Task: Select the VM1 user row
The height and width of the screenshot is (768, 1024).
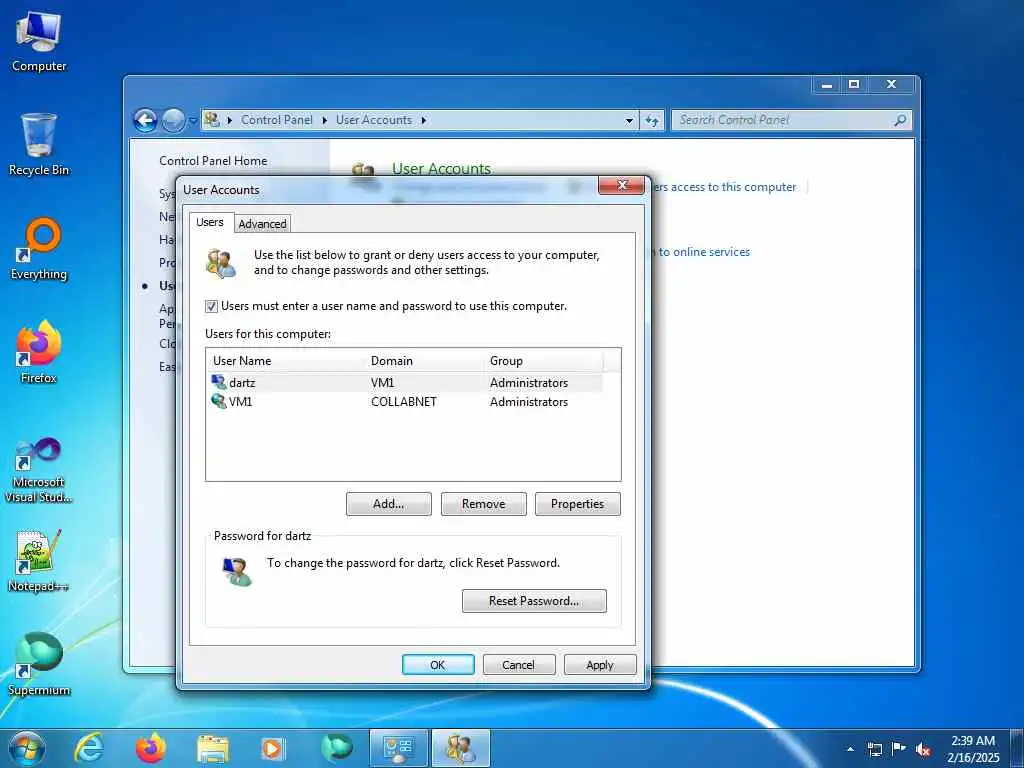Action: 405,402
